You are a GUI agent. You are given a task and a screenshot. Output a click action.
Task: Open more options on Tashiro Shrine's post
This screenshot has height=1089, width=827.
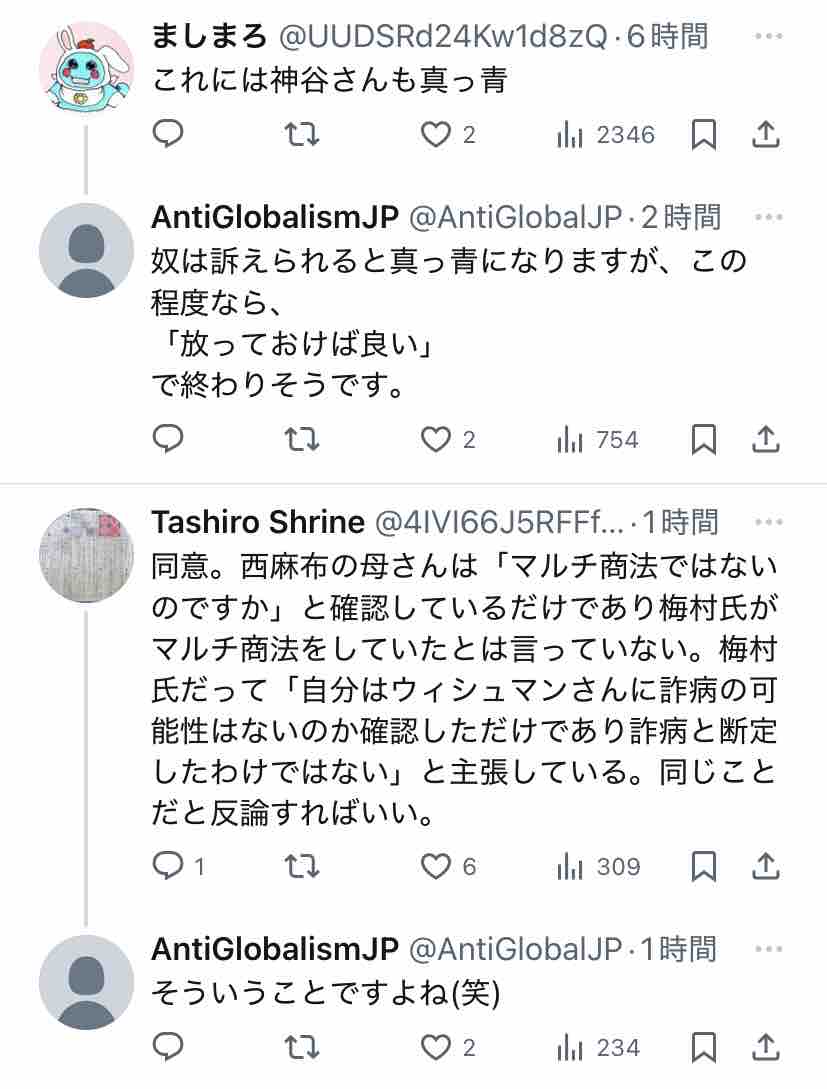769,522
